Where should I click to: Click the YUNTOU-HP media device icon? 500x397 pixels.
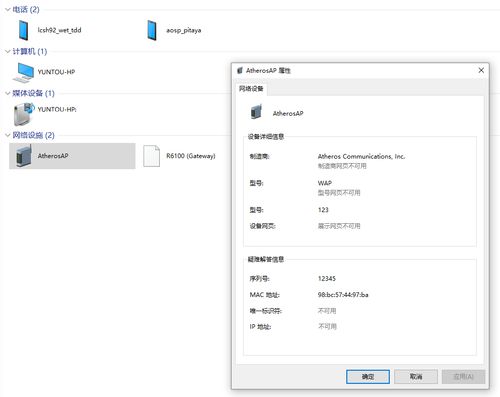23,114
